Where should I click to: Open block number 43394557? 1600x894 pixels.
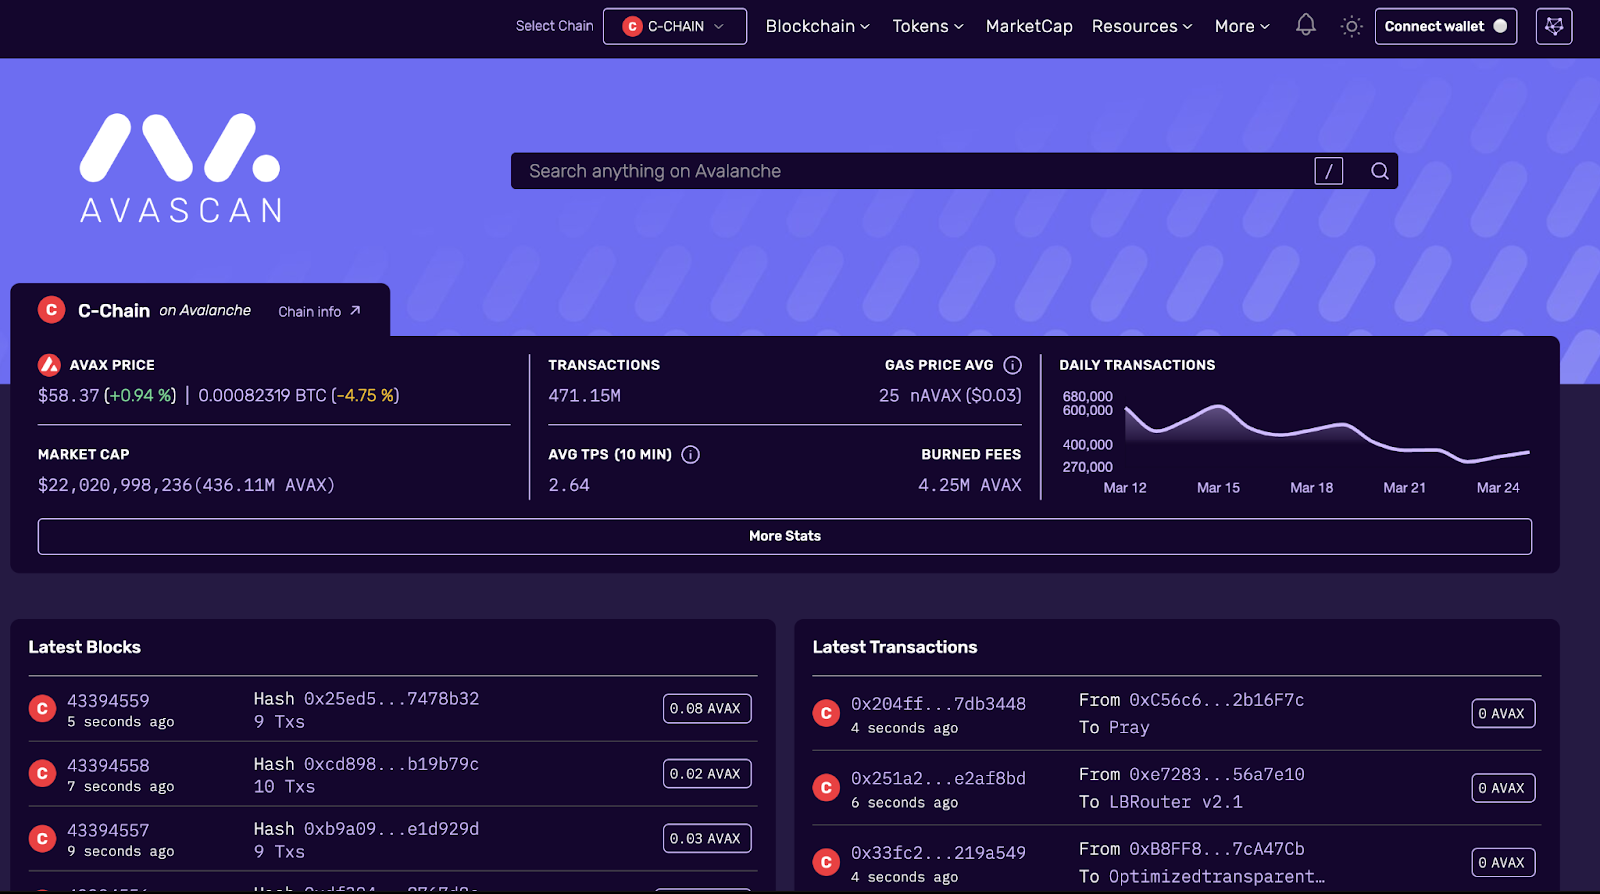tap(108, 831)
